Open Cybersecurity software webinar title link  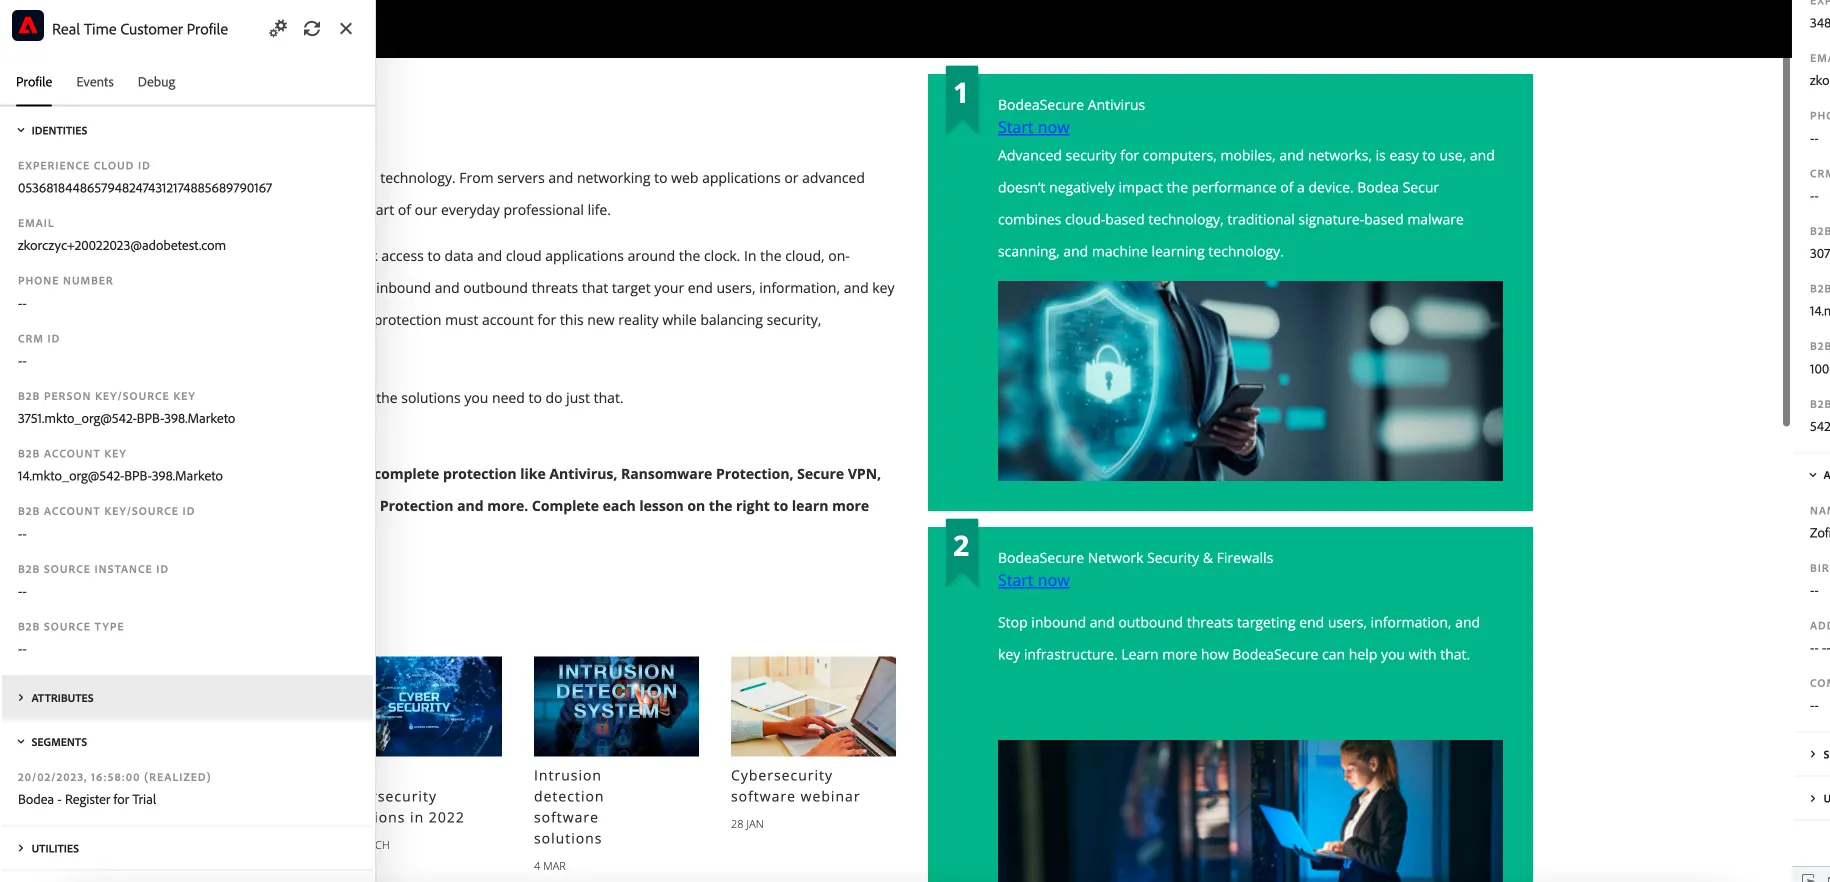[x=795, y=786]
